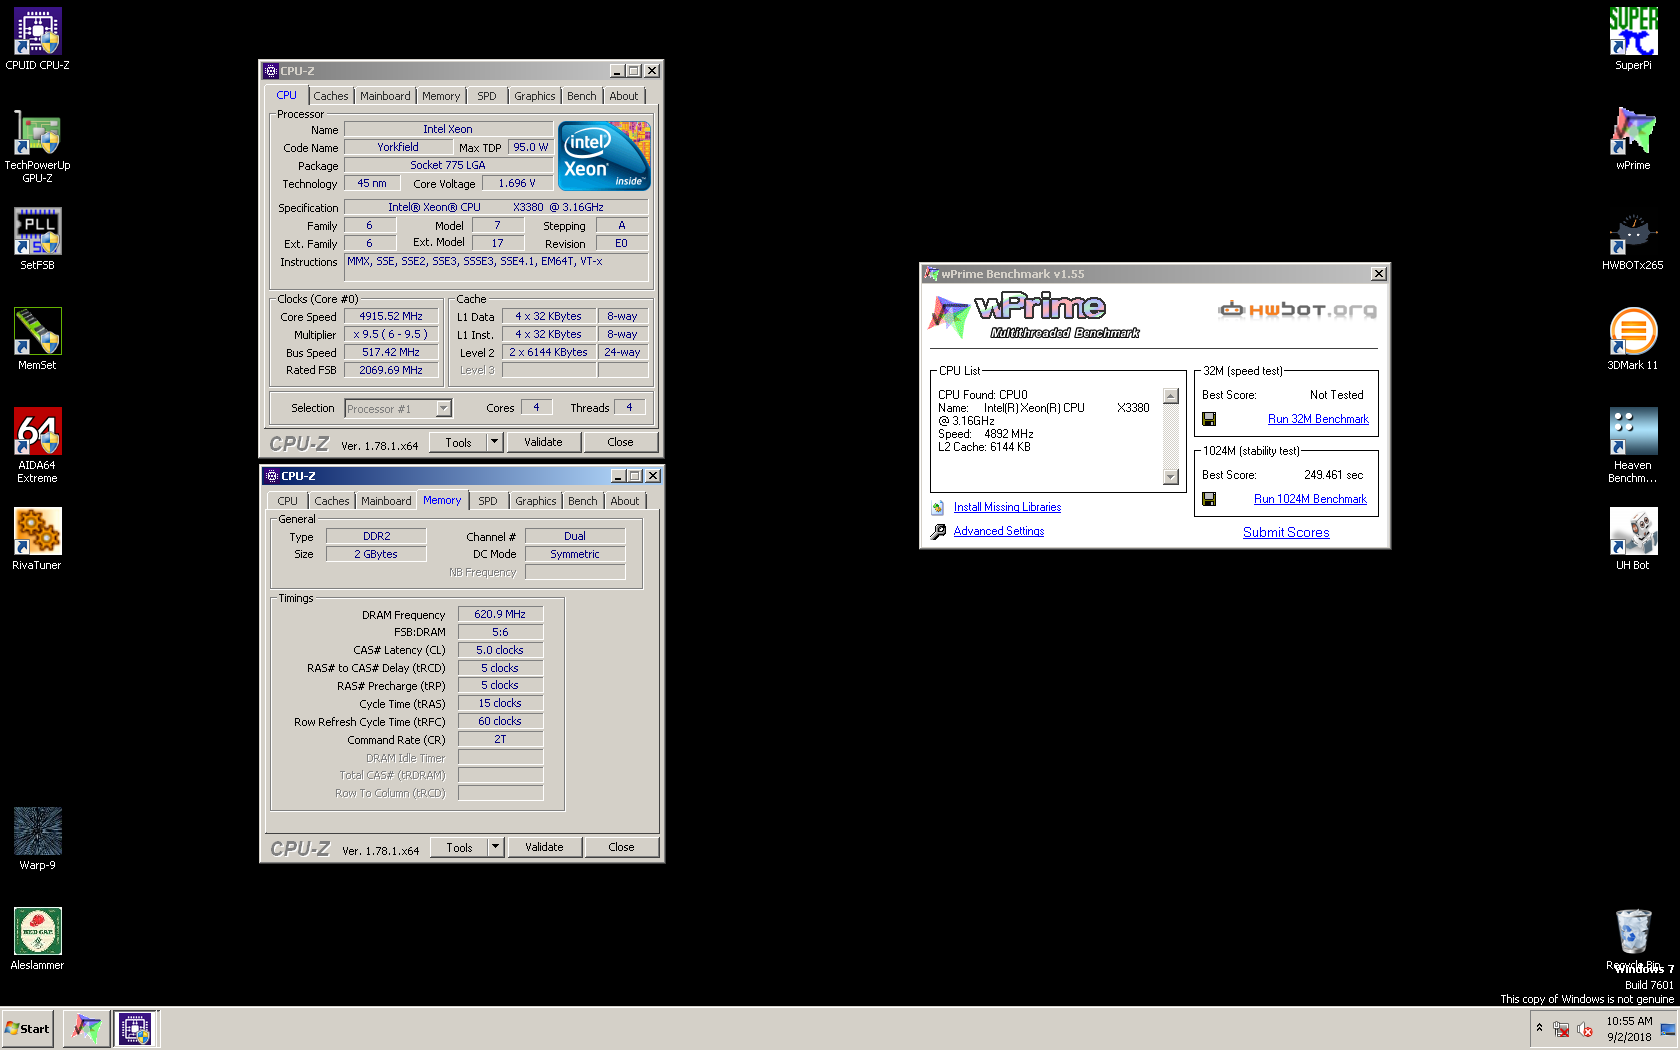Select the Heaven Benchmark desktop icon

coord(1633,445)
